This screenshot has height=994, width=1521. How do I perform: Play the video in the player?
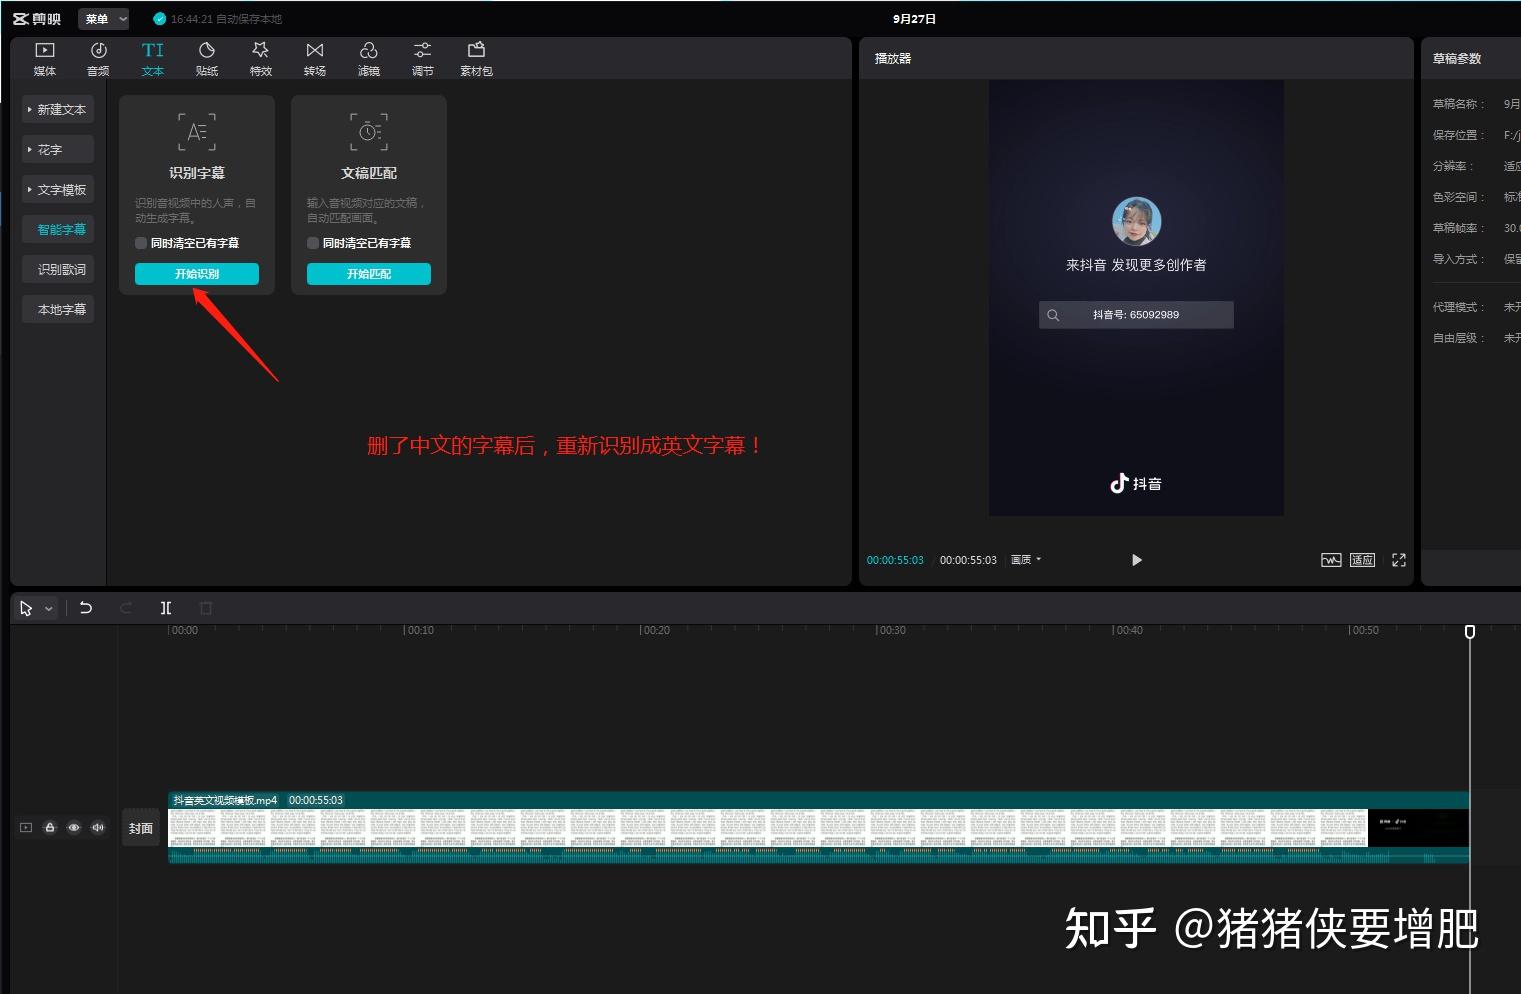(1136, 560)
